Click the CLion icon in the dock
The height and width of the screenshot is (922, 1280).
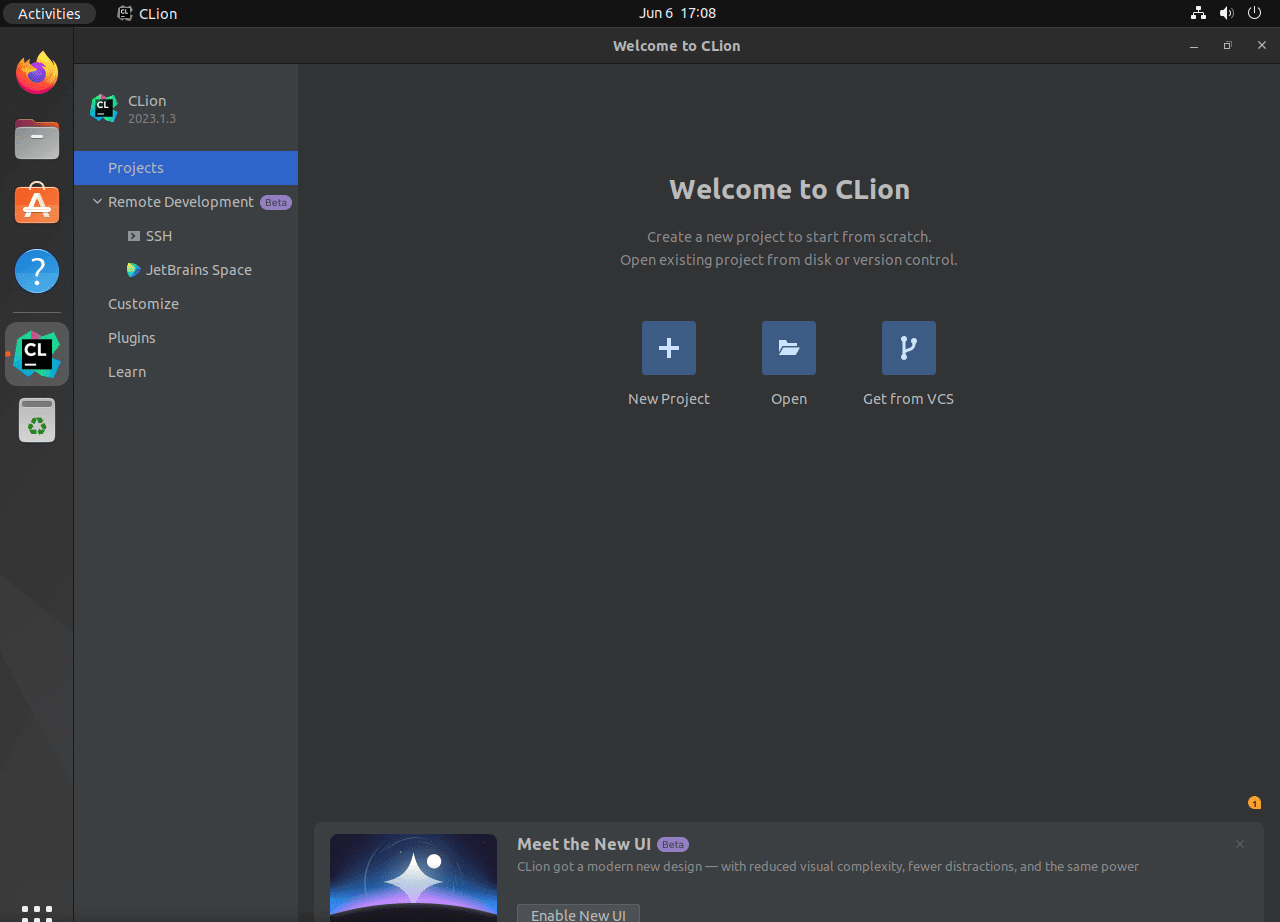[36, 353]
